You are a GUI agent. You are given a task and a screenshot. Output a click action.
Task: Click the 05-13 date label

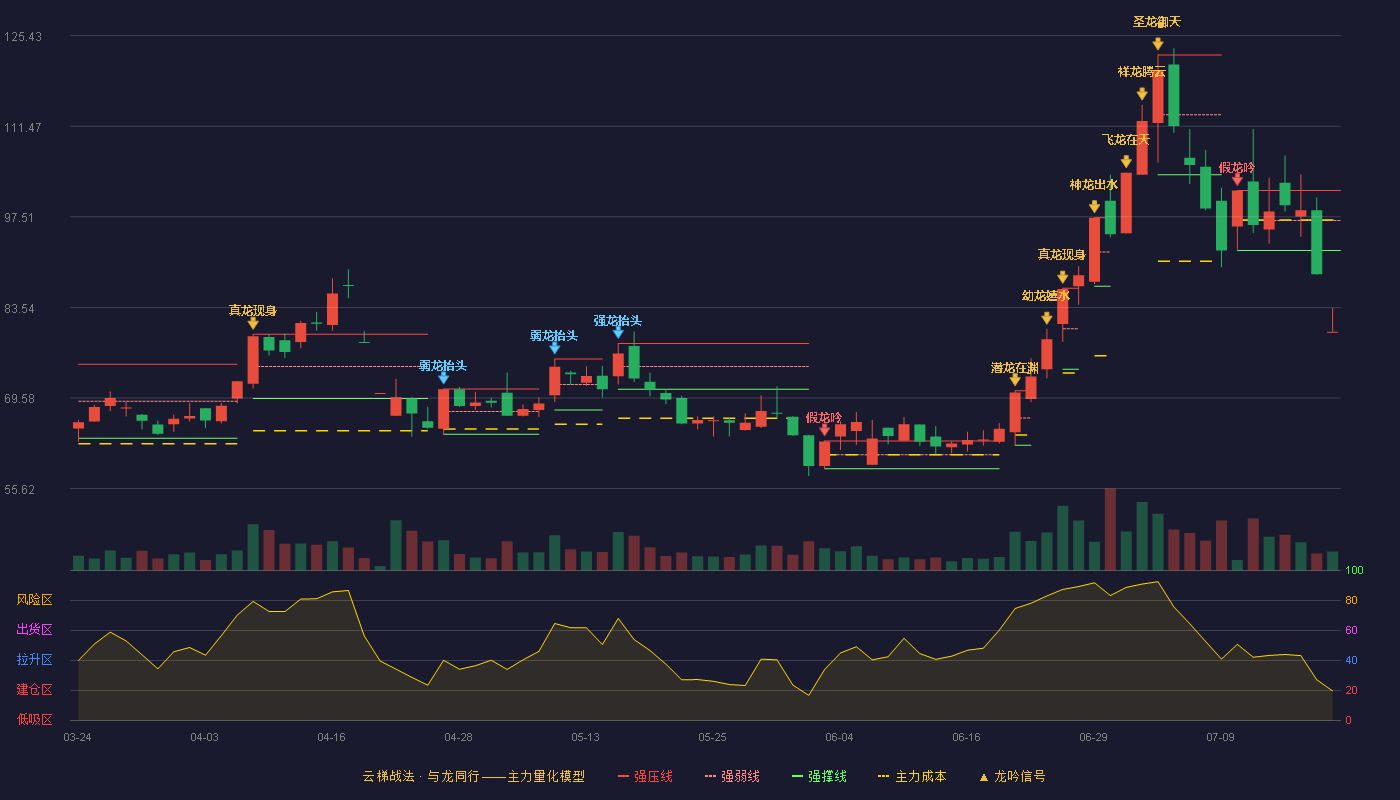pos(585,737)
